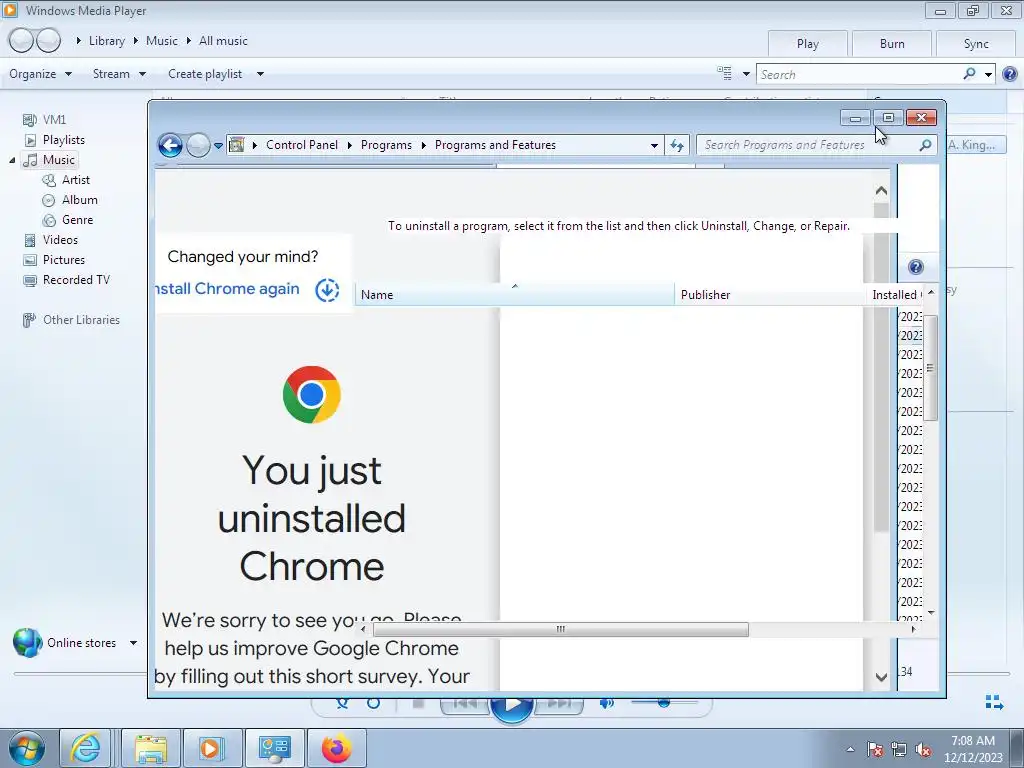
Task: Select the VM1 library node
Action: point(54,120)
